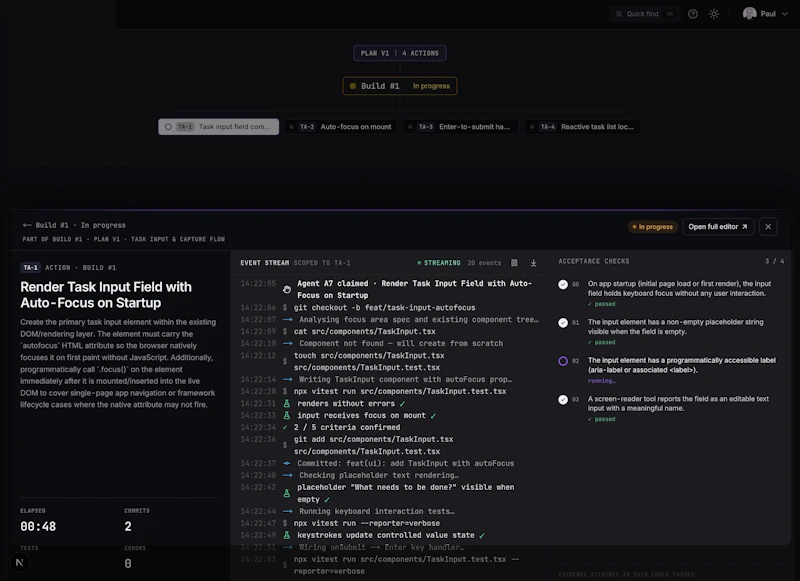Click flask icon beside input receives focus
800x581 pixels.
[x=287, y=415]
